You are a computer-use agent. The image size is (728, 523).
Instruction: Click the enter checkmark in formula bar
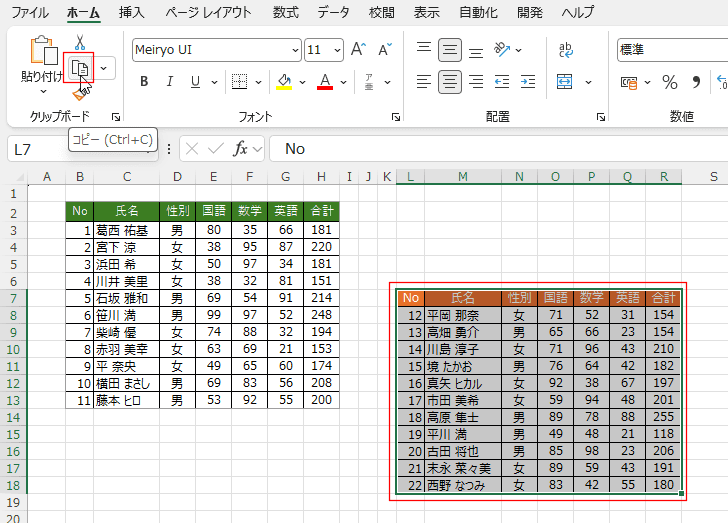[x=215, y=149]
